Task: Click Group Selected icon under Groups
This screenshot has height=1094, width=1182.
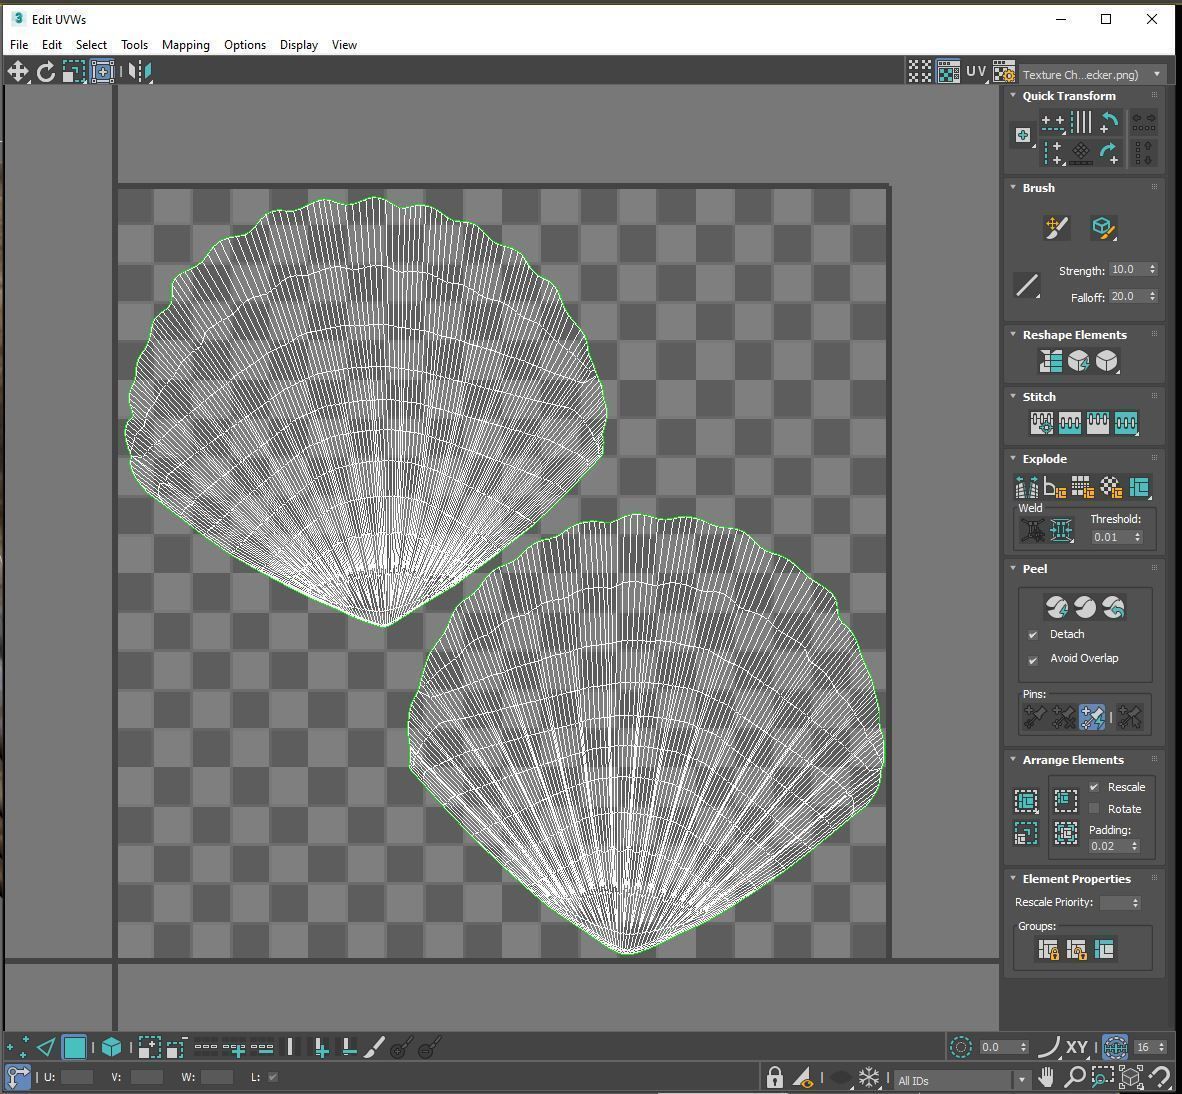Action: coord(1048,949)
